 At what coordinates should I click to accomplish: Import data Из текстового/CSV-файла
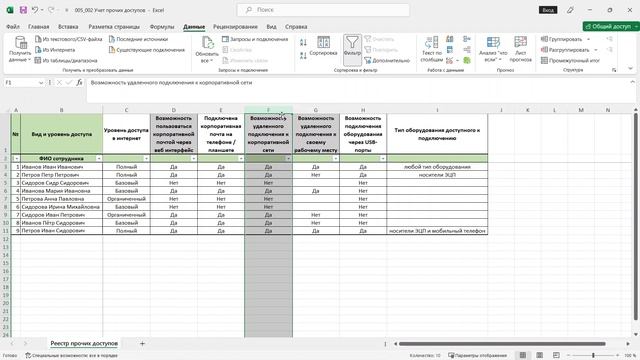pos(69,39)
